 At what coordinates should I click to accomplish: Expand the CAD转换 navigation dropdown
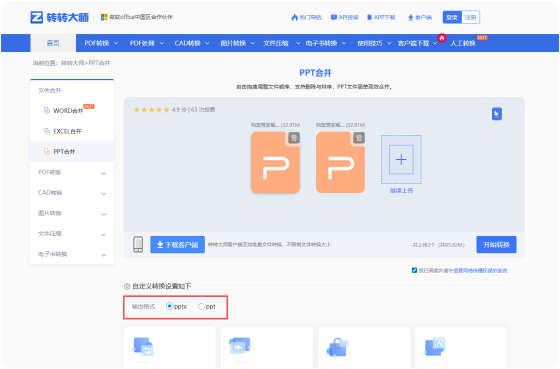[192, 43]
